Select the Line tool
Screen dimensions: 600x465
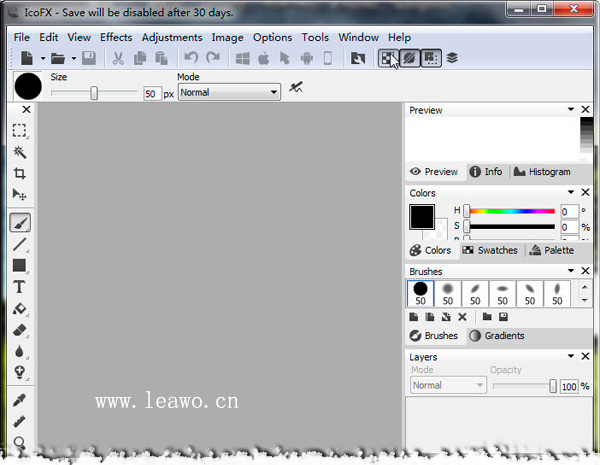[20, 244]
